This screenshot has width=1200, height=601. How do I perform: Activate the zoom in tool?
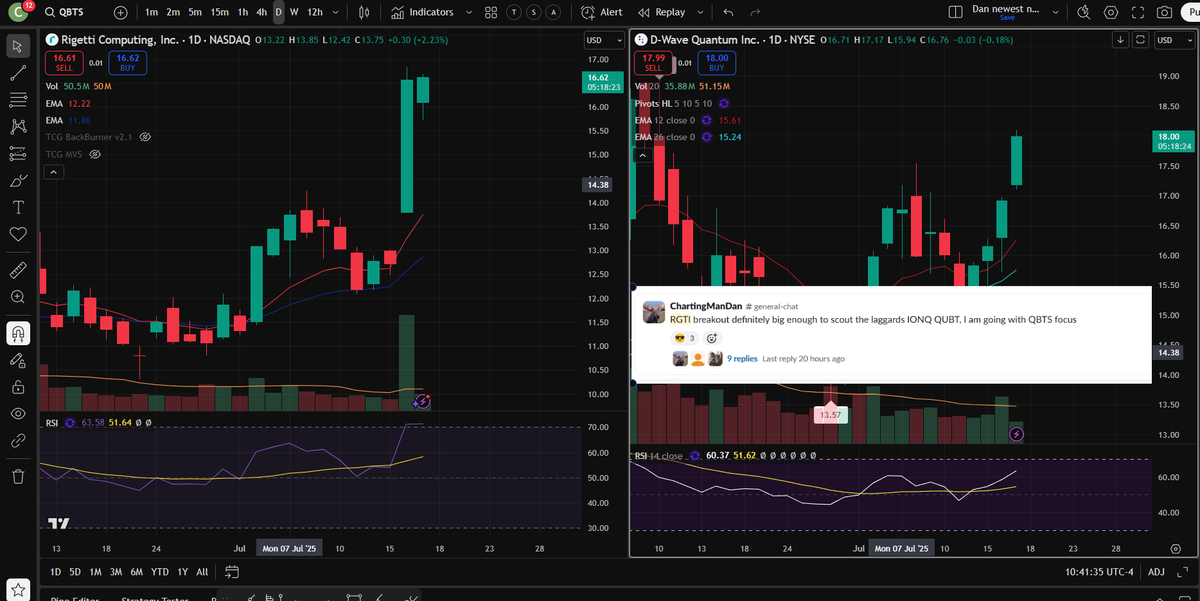pyautogui.click(x=17, y=297)
